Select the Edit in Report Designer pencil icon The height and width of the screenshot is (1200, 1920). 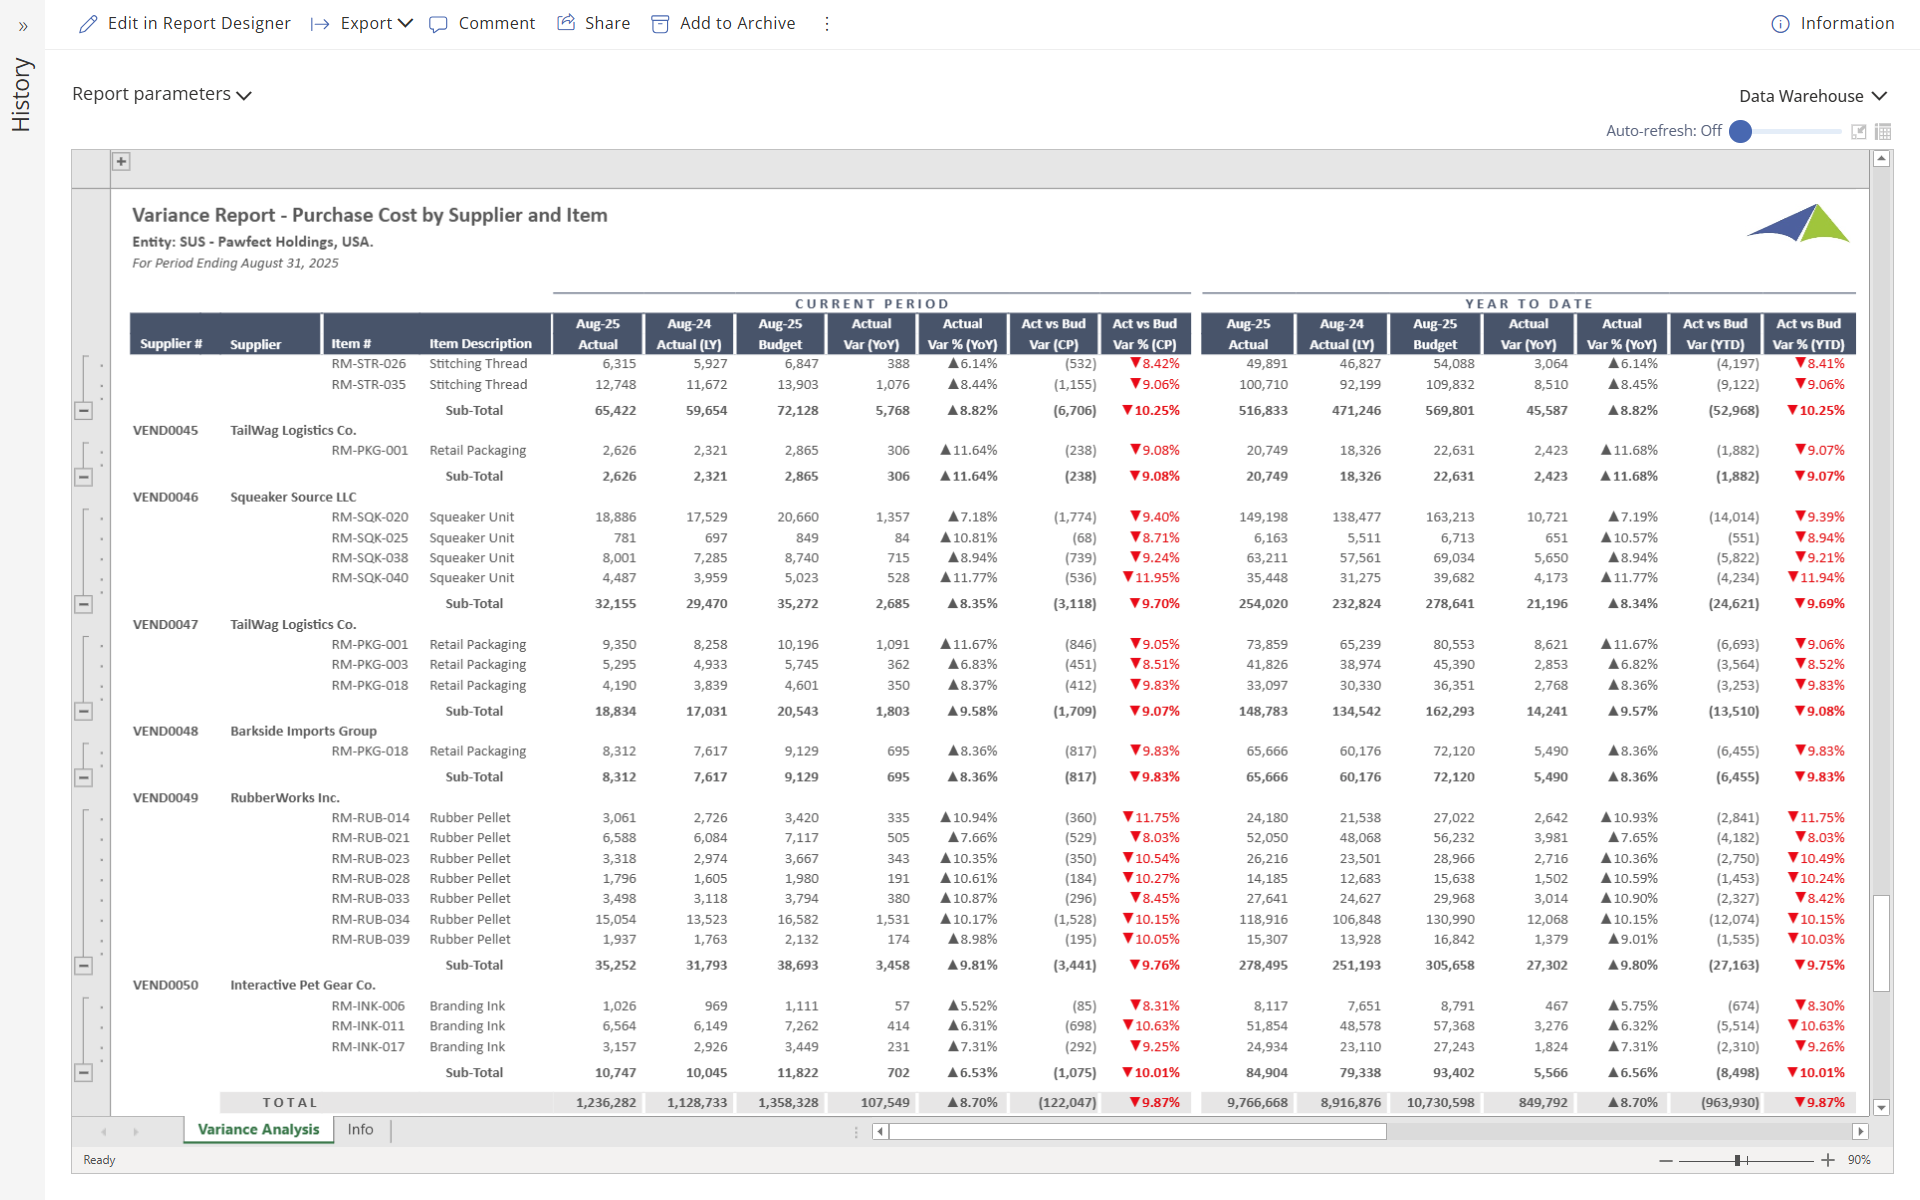(x=89, y=23)
